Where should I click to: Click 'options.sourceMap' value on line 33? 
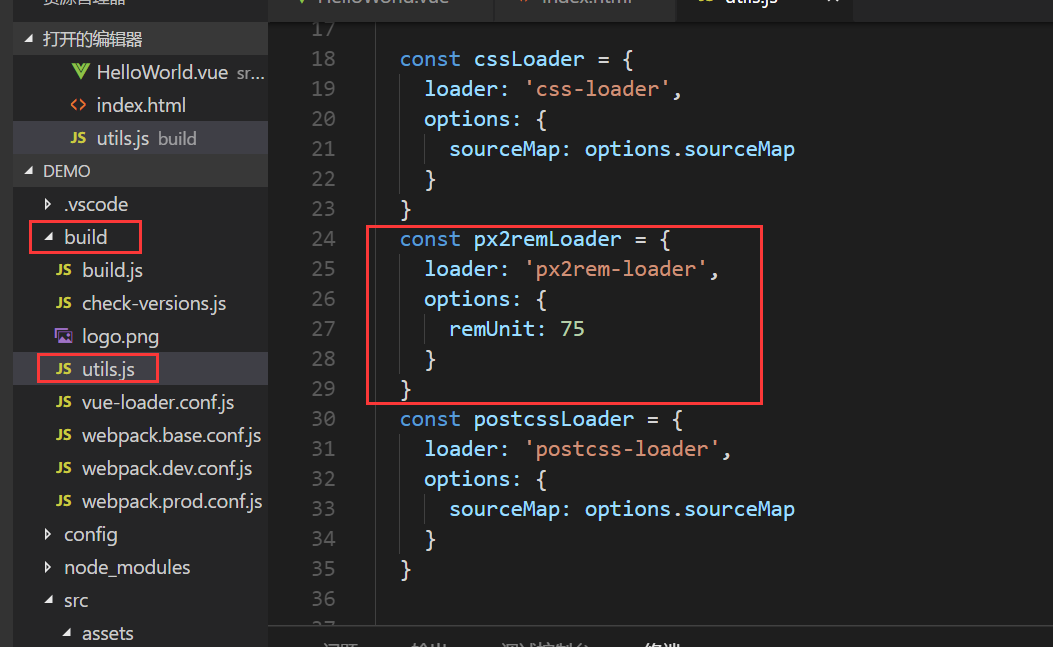690,509
